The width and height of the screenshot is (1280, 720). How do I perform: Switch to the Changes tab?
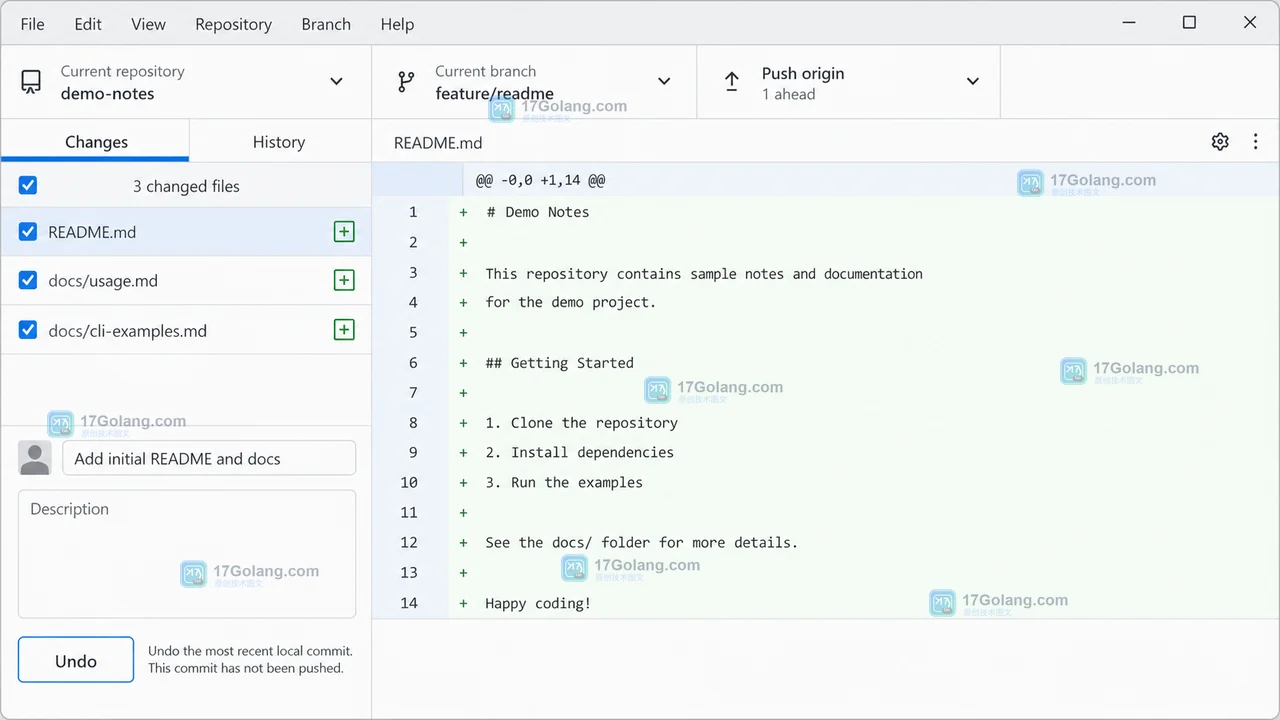point(95,142)
